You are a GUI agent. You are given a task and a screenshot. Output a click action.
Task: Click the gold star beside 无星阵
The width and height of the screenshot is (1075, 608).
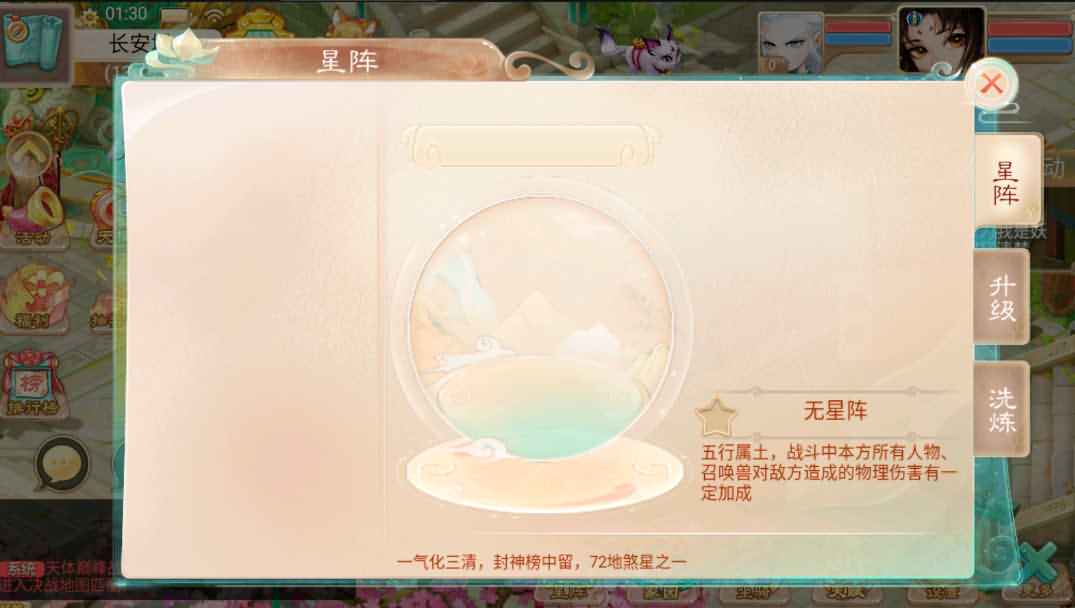tap(716, 416)
